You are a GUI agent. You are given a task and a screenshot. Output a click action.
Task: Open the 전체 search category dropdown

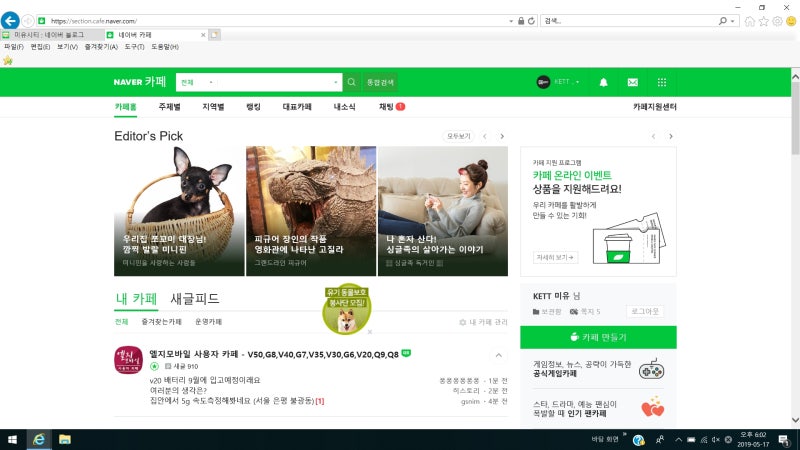click(196, 82)
